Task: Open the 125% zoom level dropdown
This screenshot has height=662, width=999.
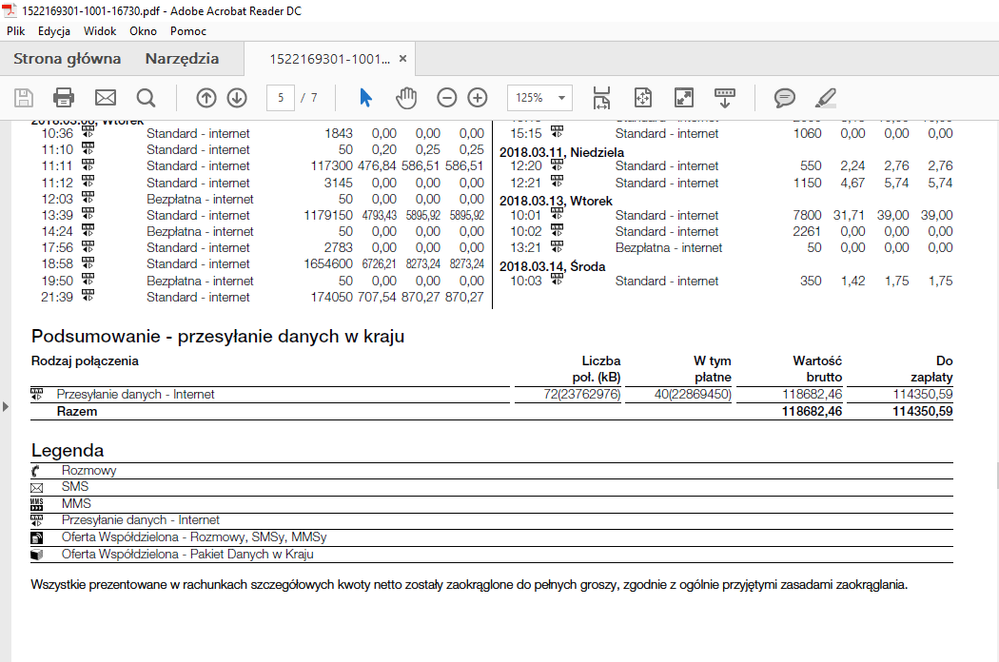Action: point(540,97)
